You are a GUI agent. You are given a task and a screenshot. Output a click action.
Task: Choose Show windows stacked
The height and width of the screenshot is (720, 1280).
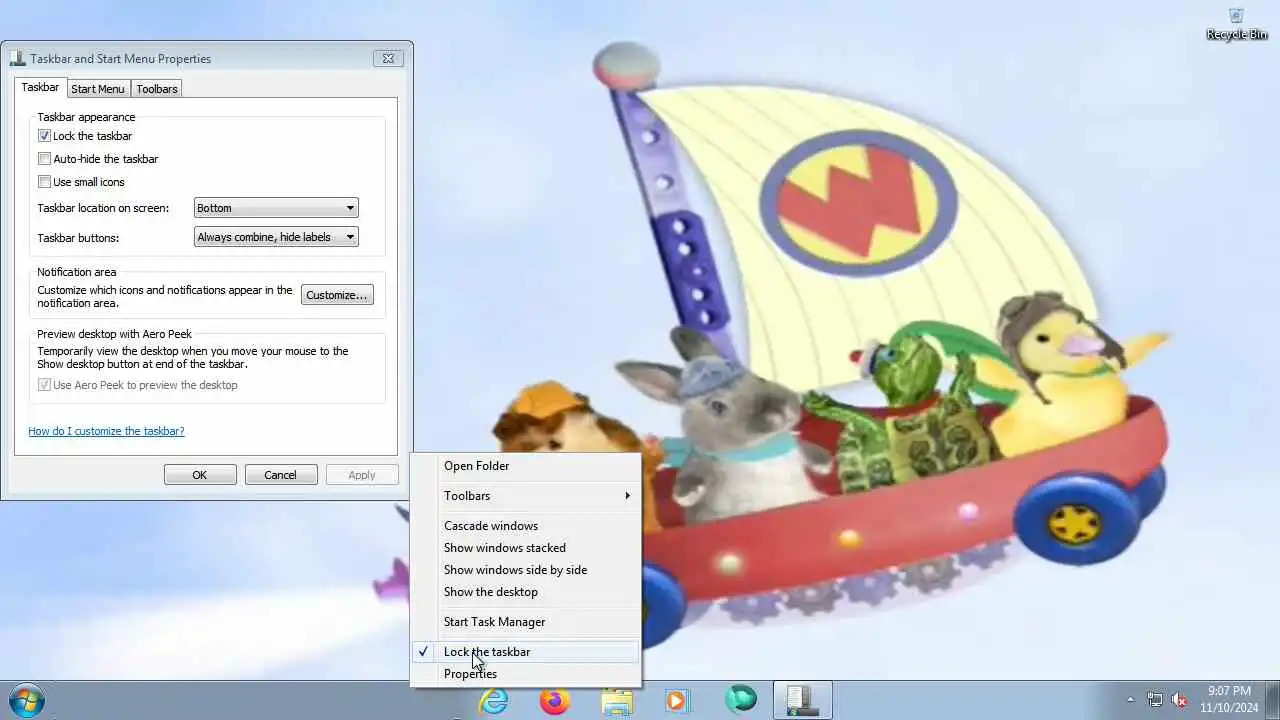coord(525,548)
